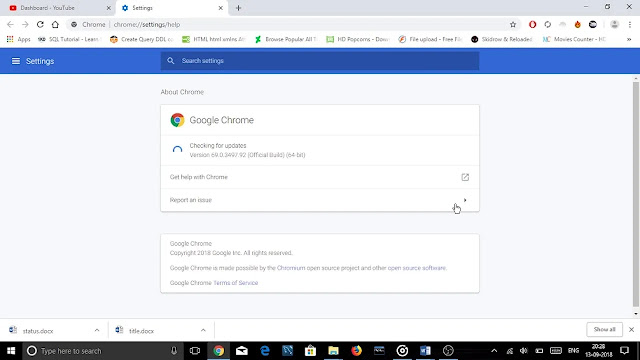Click Show all downloads button
640x360 pixels.
click(604, 329)
